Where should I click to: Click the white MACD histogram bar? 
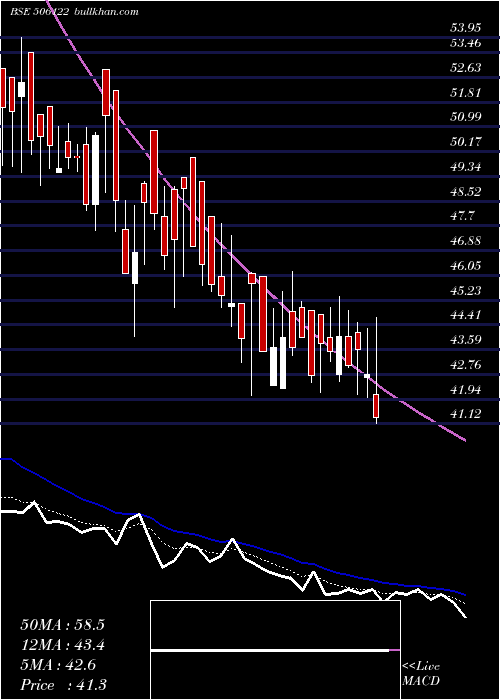coord(270,650)
